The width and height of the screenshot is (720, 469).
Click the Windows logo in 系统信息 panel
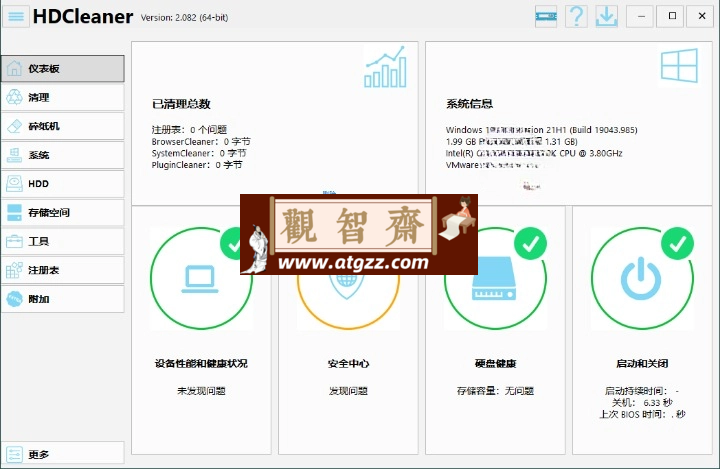679,66
